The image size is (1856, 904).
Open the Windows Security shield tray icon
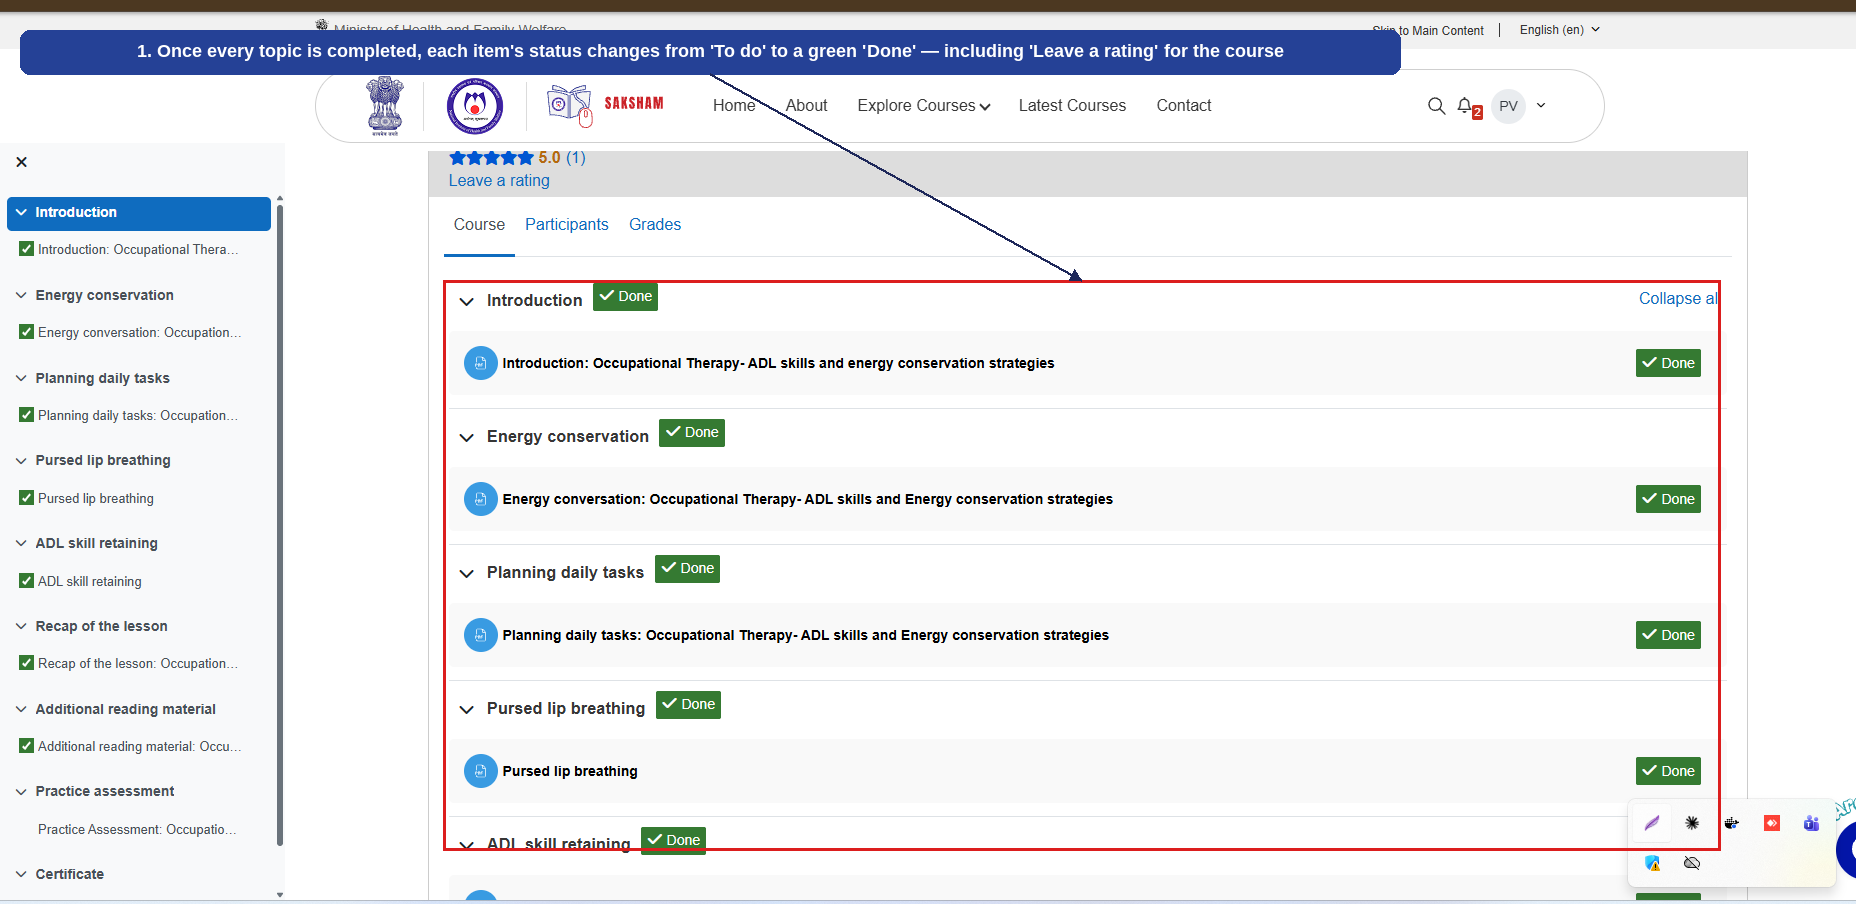(x=1652, y=863)
